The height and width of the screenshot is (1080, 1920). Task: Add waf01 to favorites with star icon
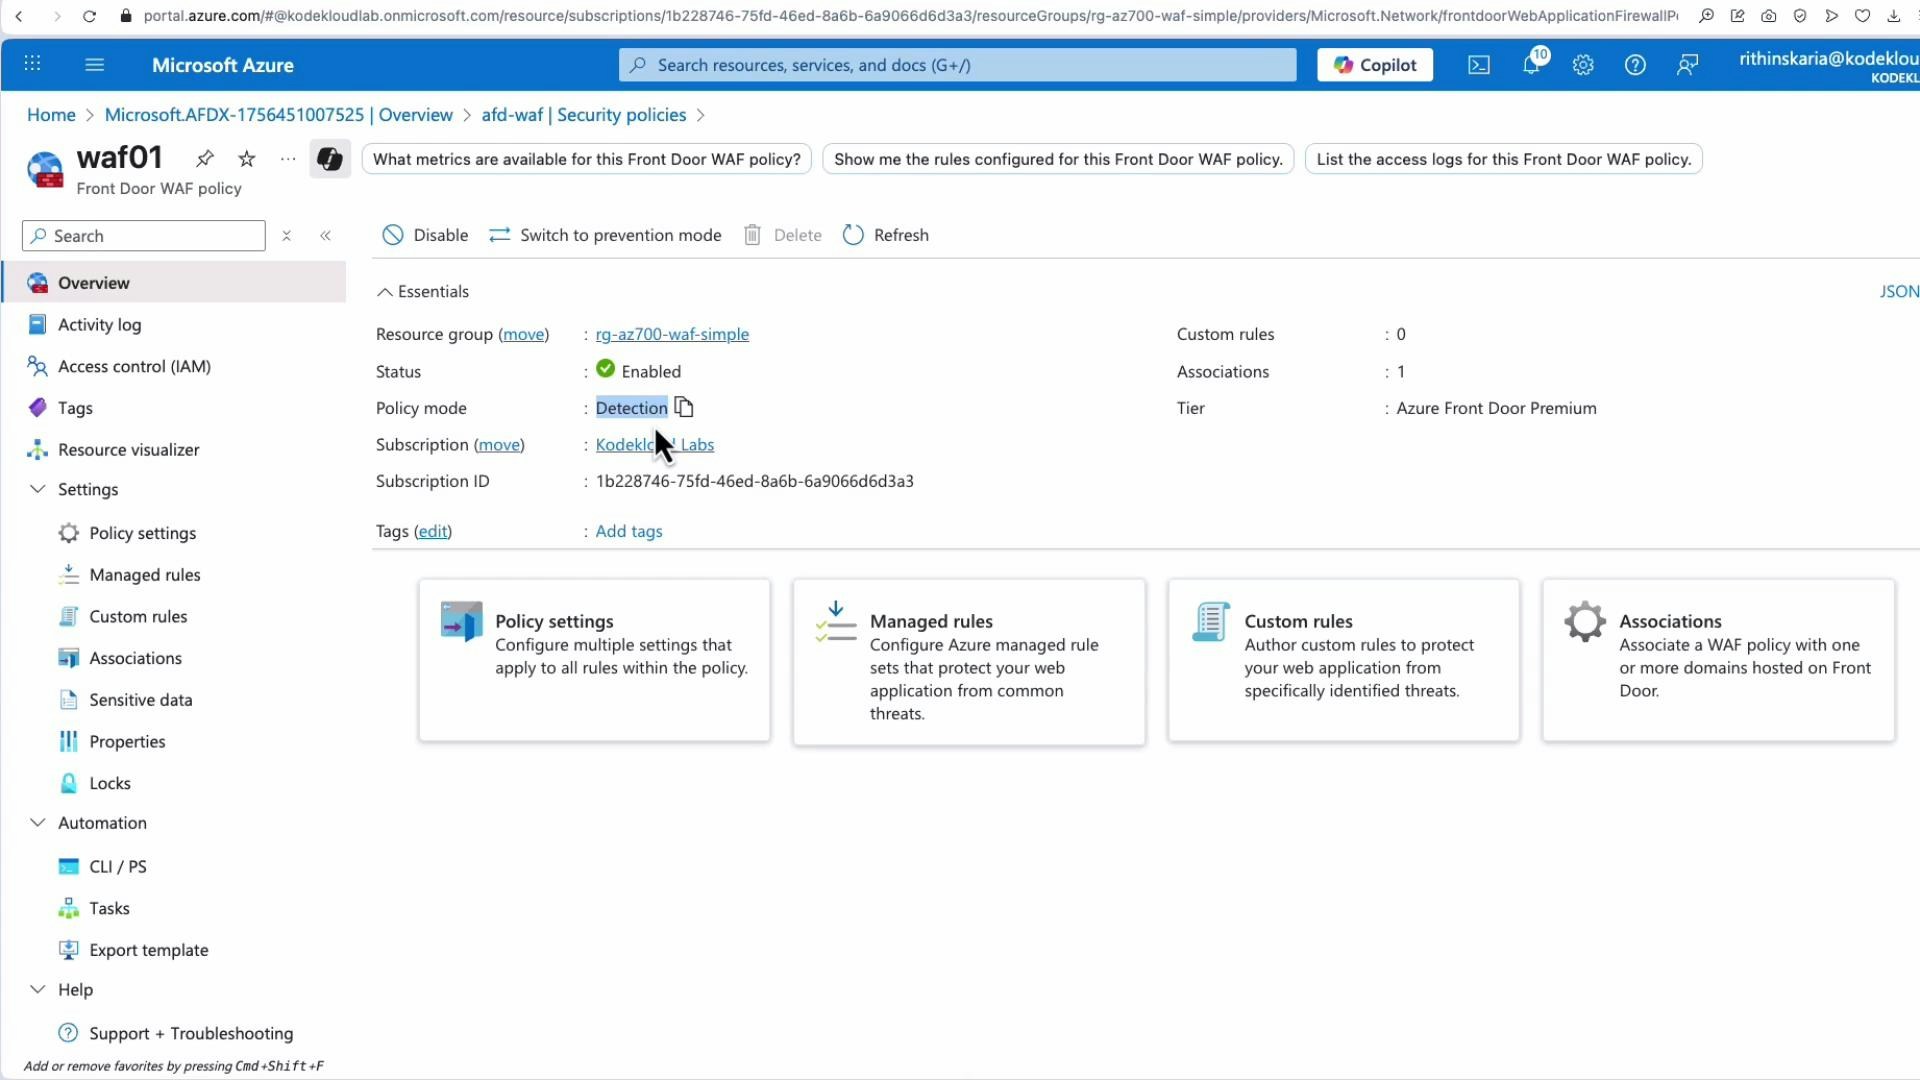tap(246, 158)
